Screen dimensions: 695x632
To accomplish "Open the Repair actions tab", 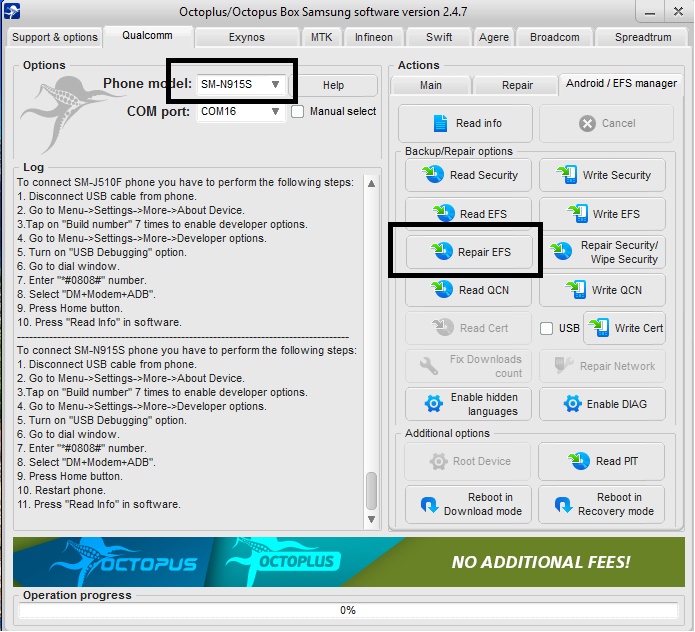I will (517, 85).
